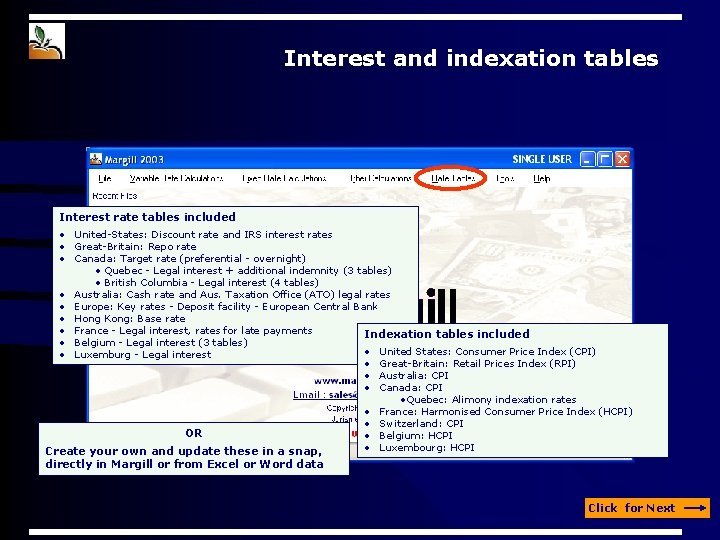
Task: Maximize the Margill 2003 window
Action: [x=605, y=159]
